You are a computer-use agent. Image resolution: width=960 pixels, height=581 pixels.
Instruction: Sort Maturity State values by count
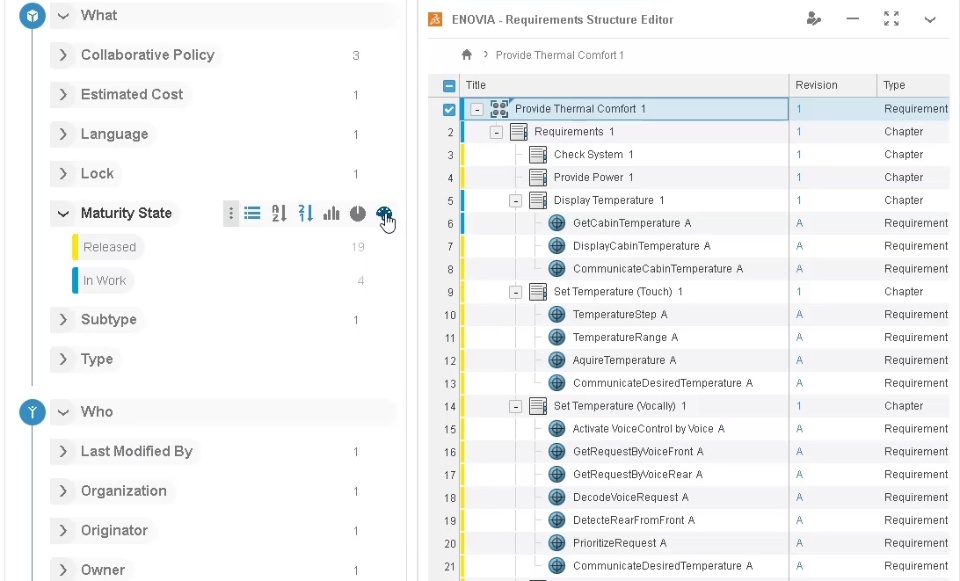point(306,213)
